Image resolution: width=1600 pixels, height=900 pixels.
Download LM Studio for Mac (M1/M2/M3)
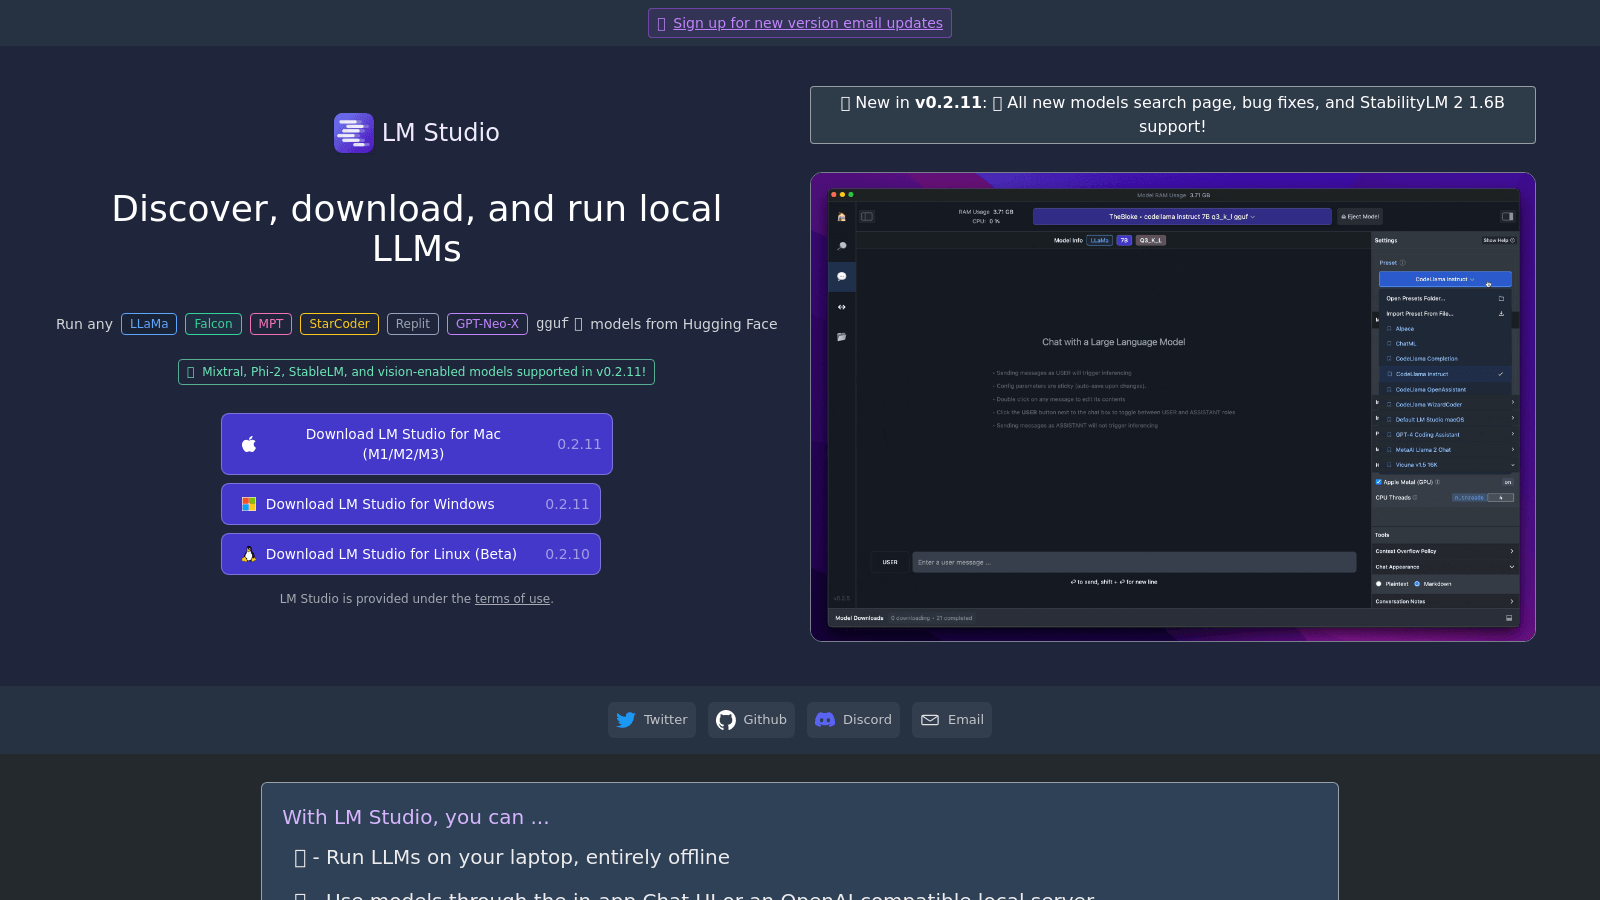click(417, 444)
